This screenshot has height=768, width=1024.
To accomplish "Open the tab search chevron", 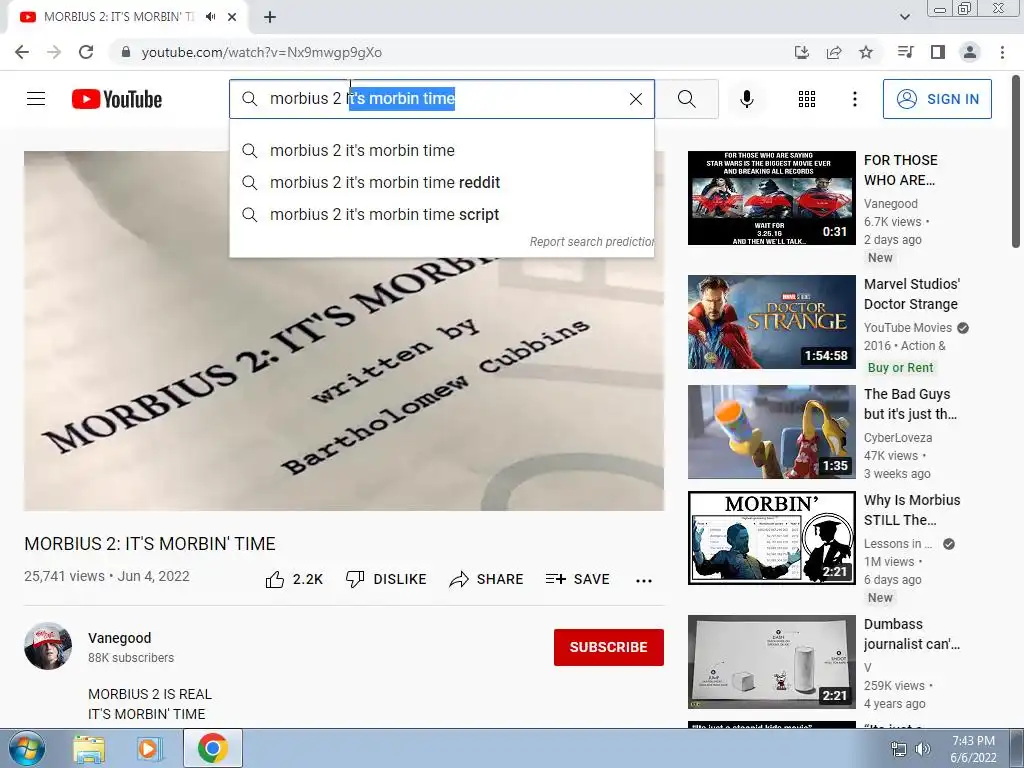I will [904, 17].
